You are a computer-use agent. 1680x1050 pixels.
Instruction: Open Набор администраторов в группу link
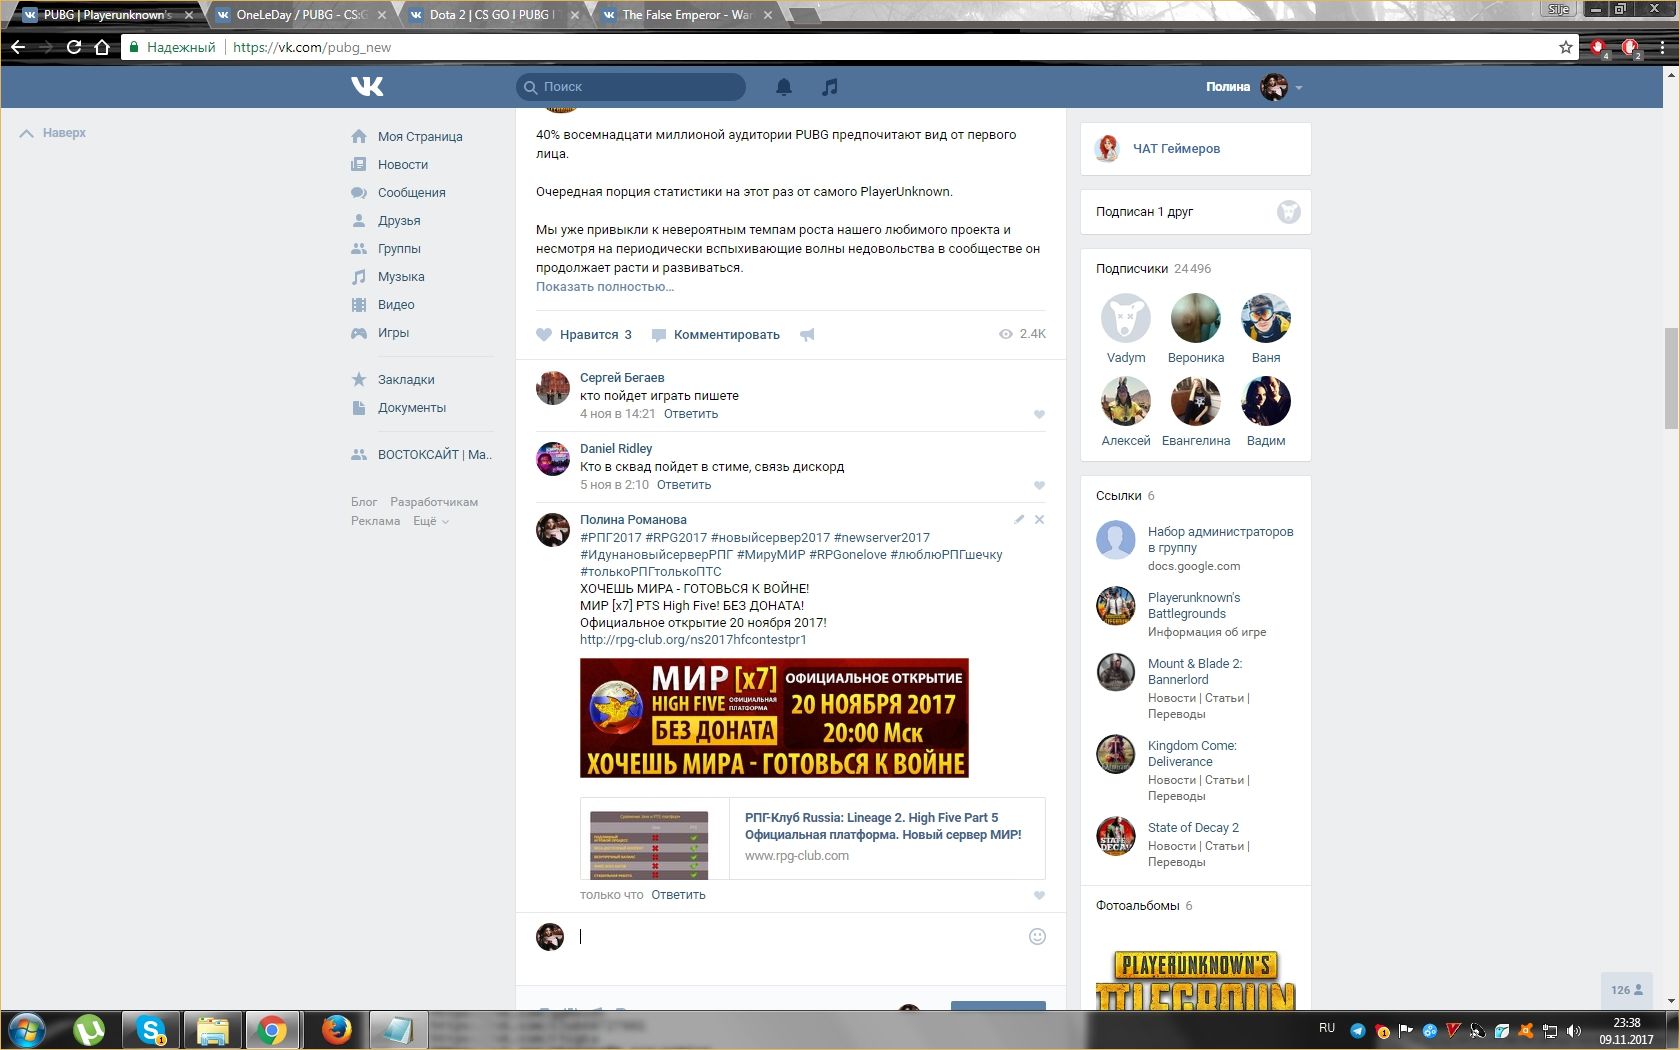coord(1220,540)
